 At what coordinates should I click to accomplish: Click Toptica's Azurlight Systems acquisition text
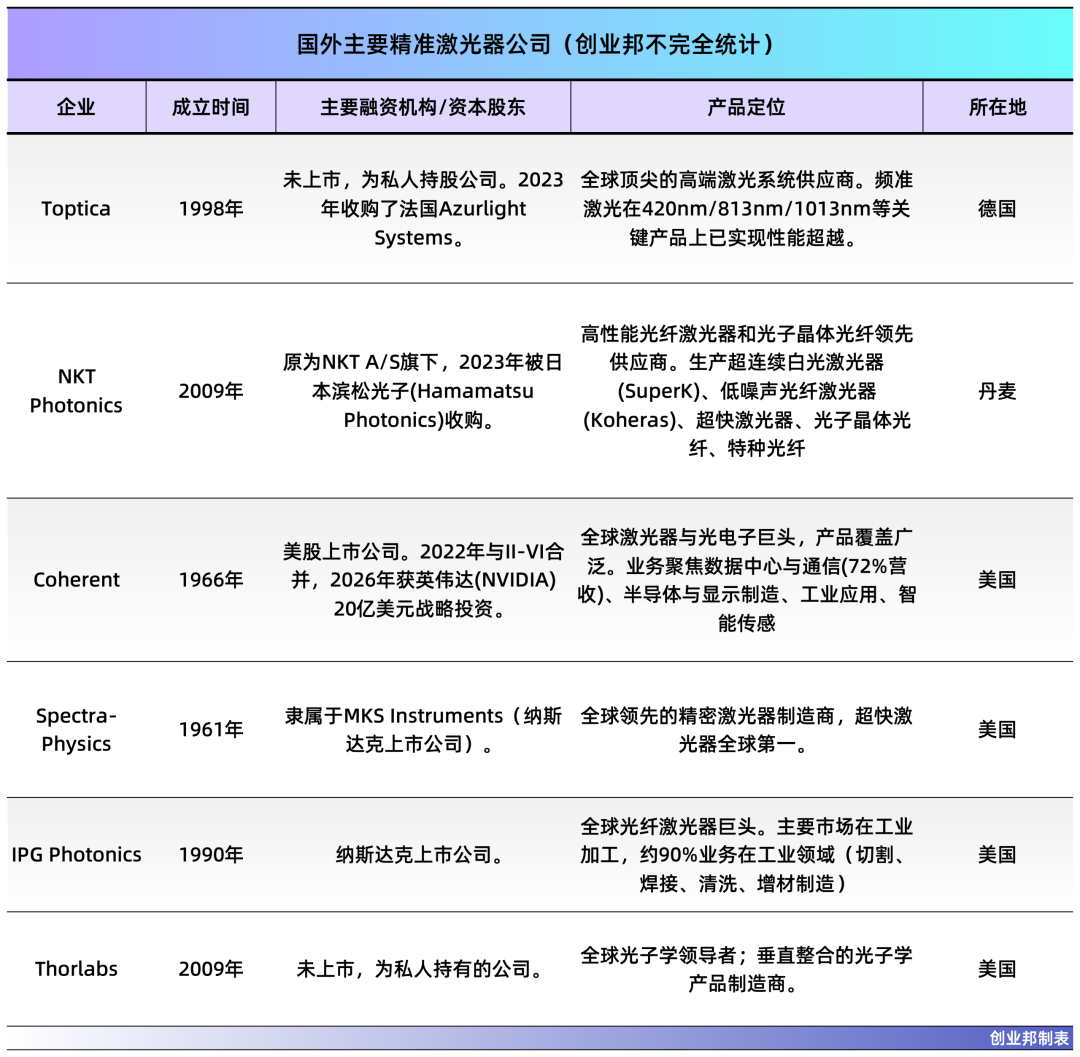[x=423, y=209]
